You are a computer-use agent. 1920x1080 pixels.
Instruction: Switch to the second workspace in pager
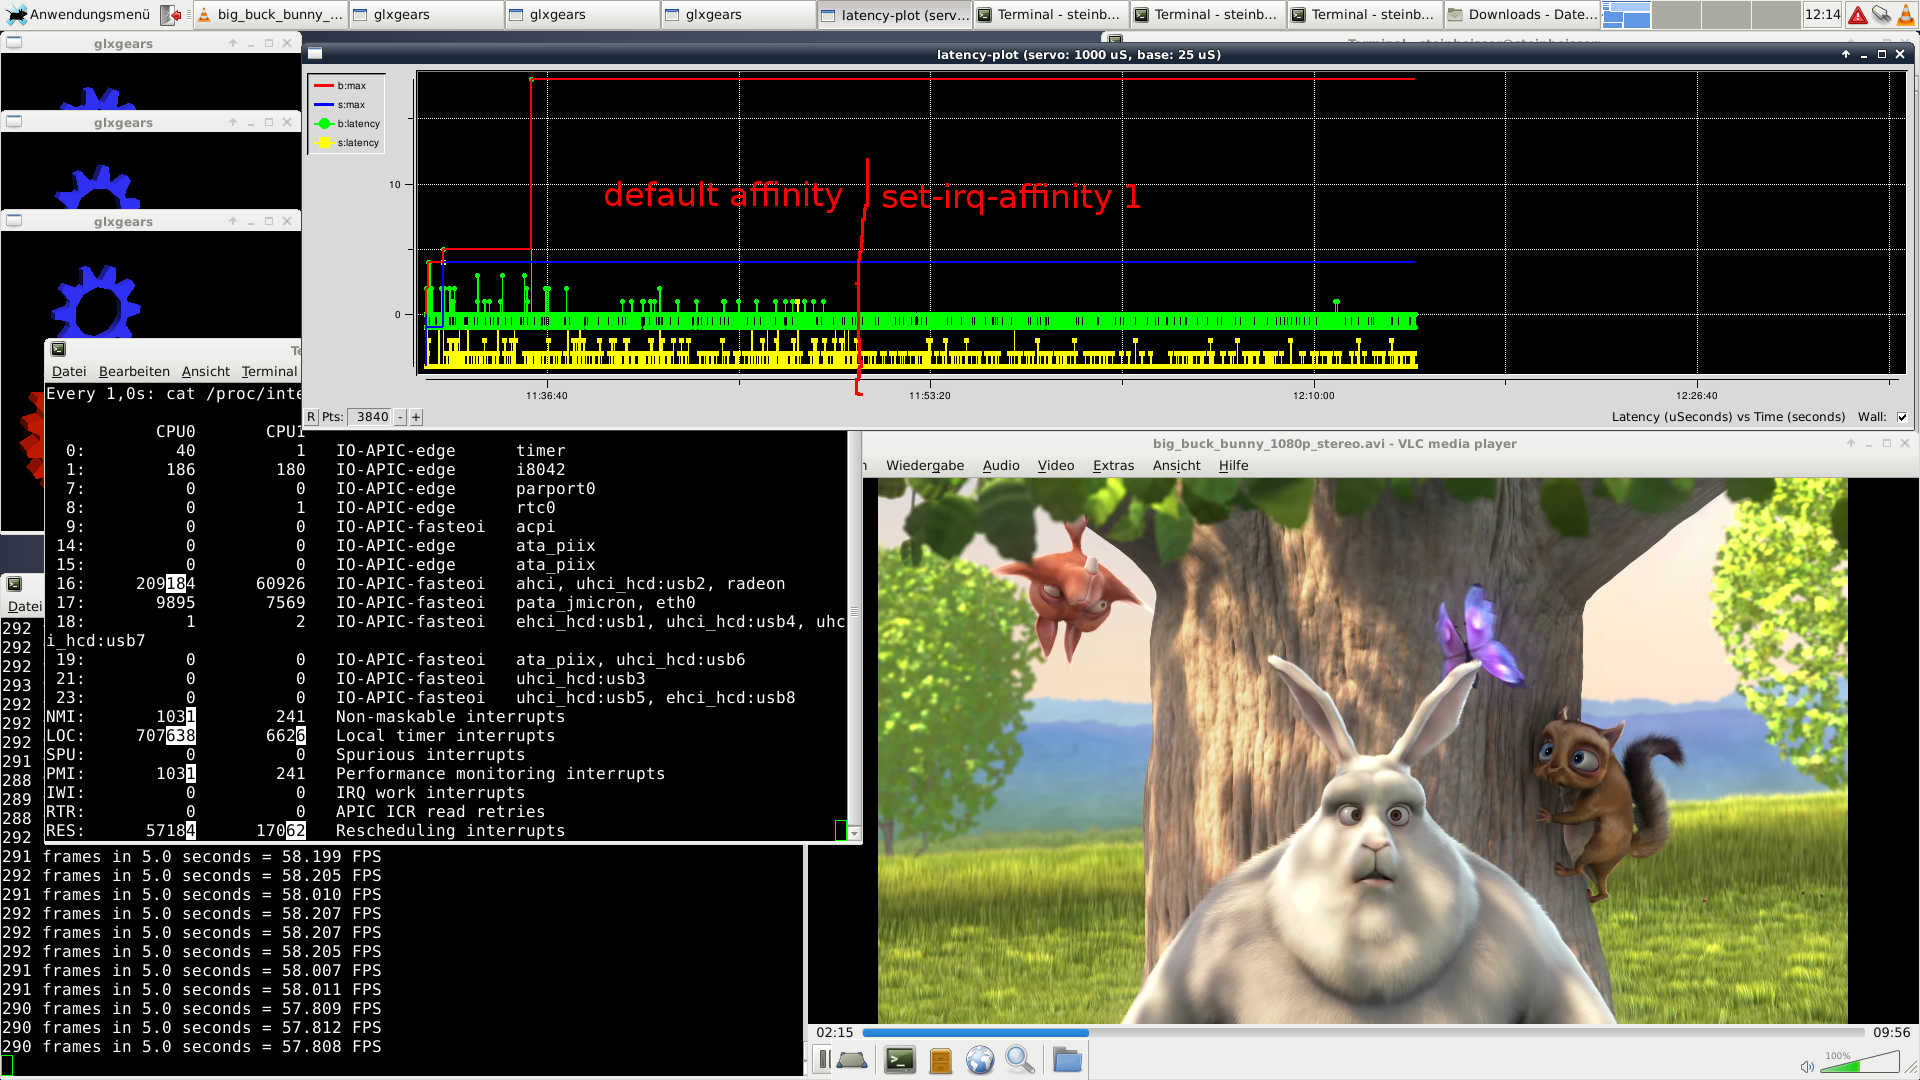[x=1676, y=14]
